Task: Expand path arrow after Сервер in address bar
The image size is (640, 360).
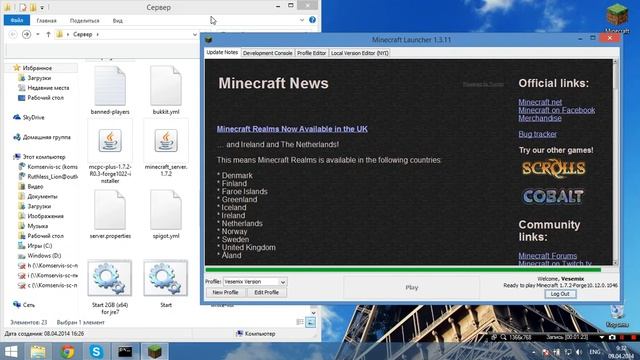Action: 97,34
